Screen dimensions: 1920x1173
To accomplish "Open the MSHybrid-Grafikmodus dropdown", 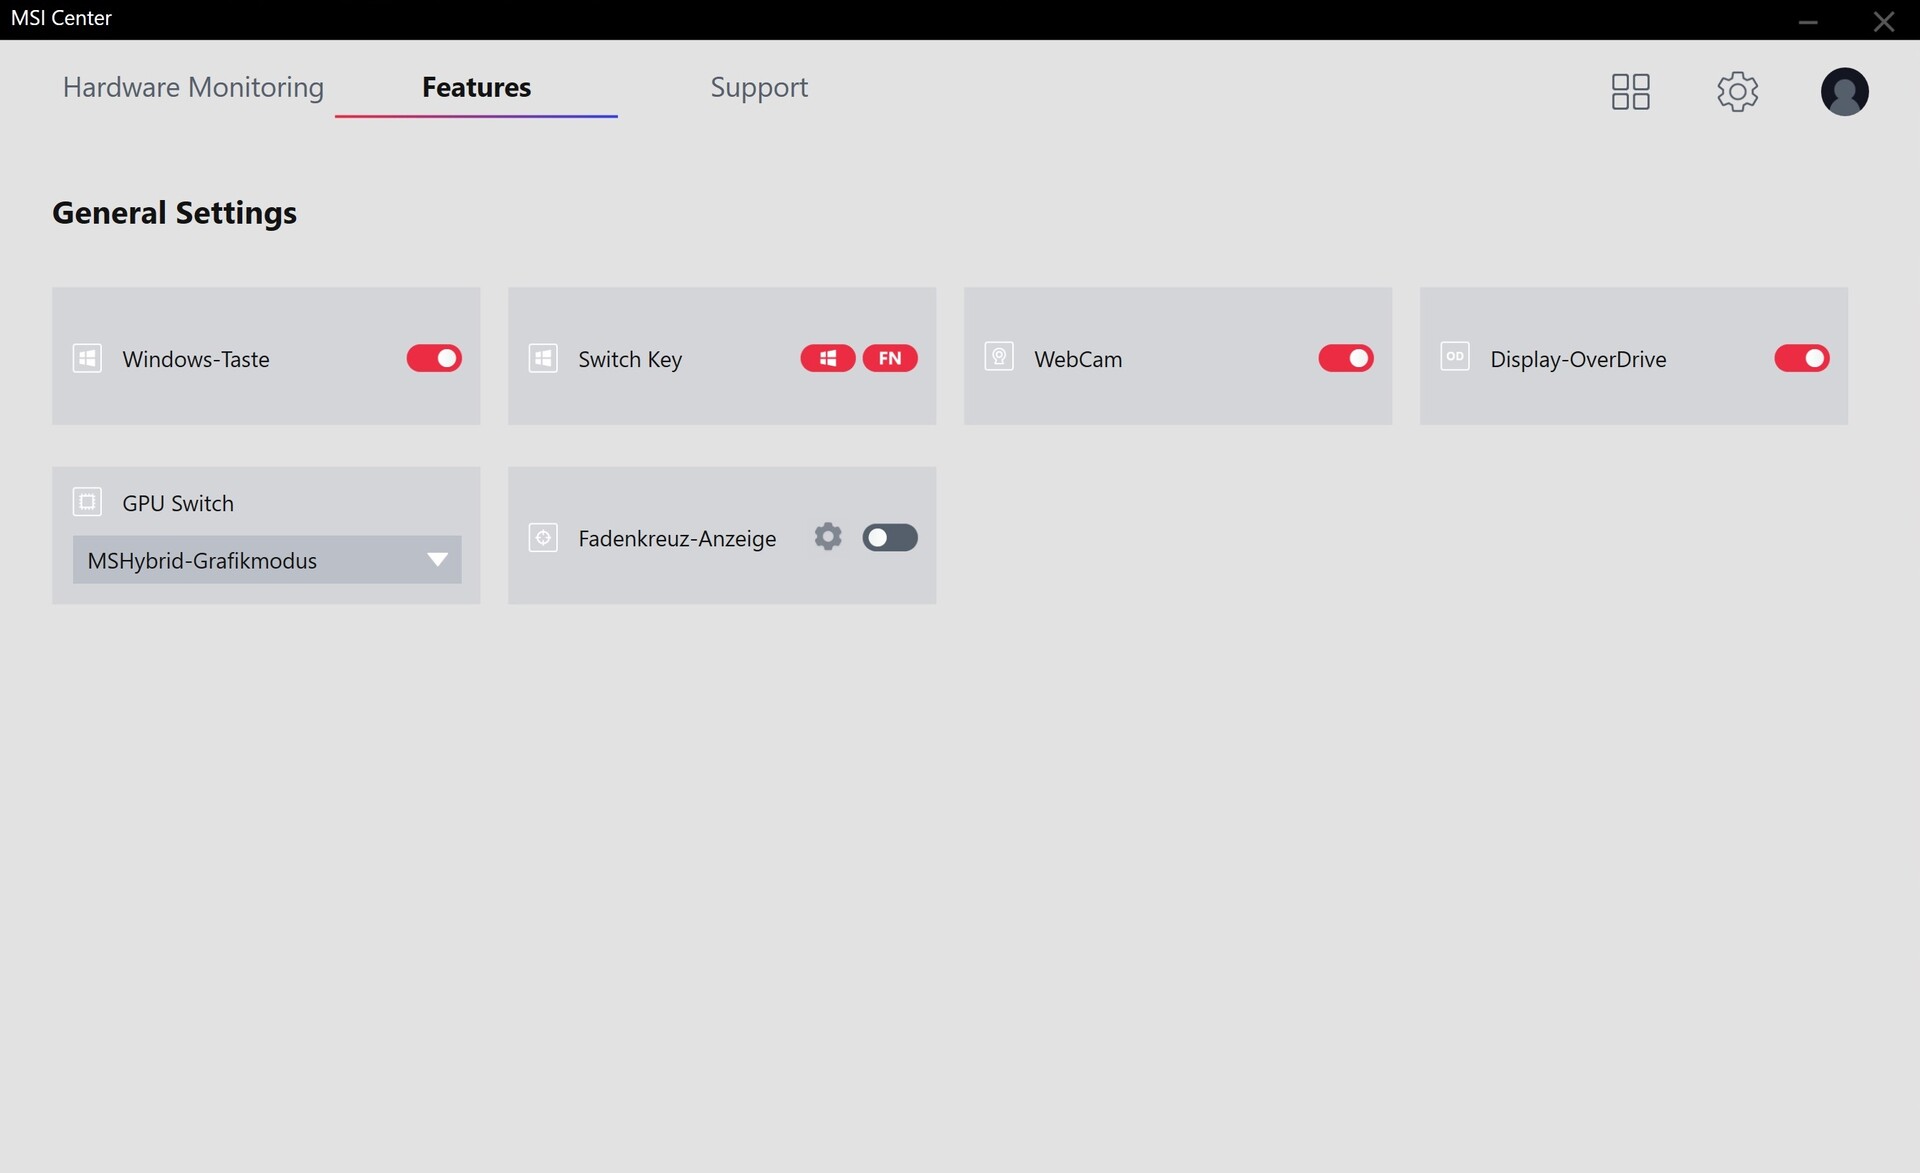I will point(267,560).
